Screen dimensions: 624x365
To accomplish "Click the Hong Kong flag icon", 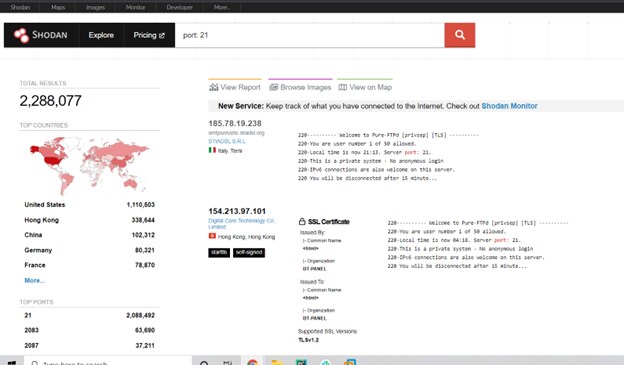I will 212,236.
